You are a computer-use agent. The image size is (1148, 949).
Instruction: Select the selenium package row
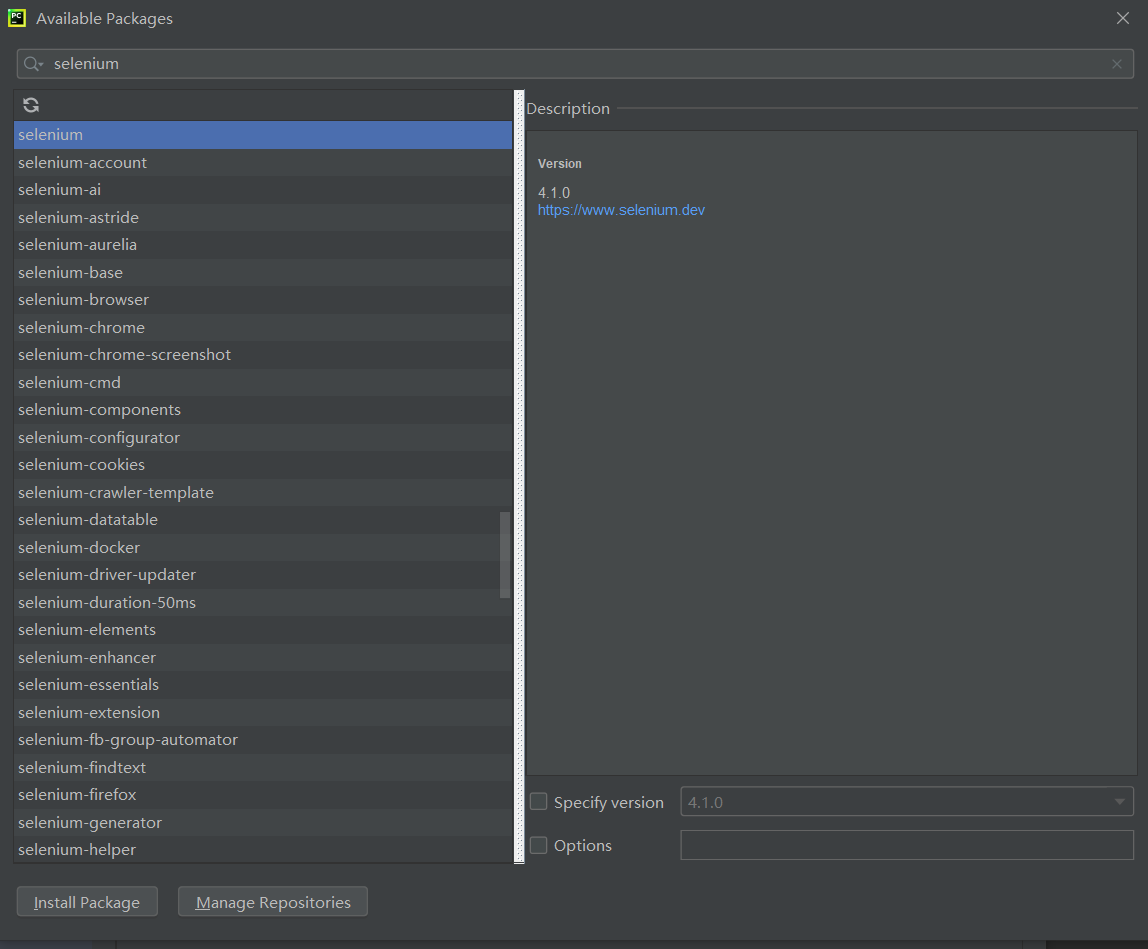263,135
